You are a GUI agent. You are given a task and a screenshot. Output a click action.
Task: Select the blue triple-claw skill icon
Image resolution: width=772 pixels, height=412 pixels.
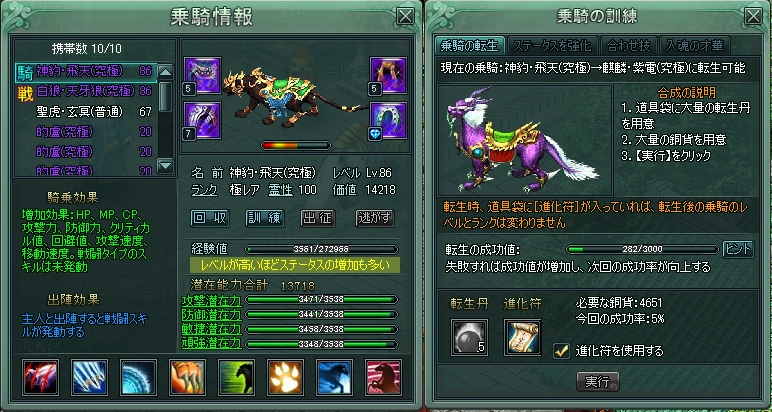click(x=89, y=377)
